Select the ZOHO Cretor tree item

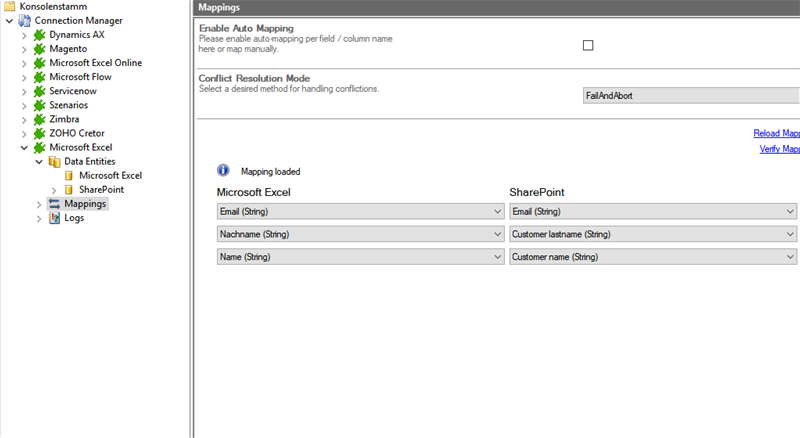click(x=77, y=133)
